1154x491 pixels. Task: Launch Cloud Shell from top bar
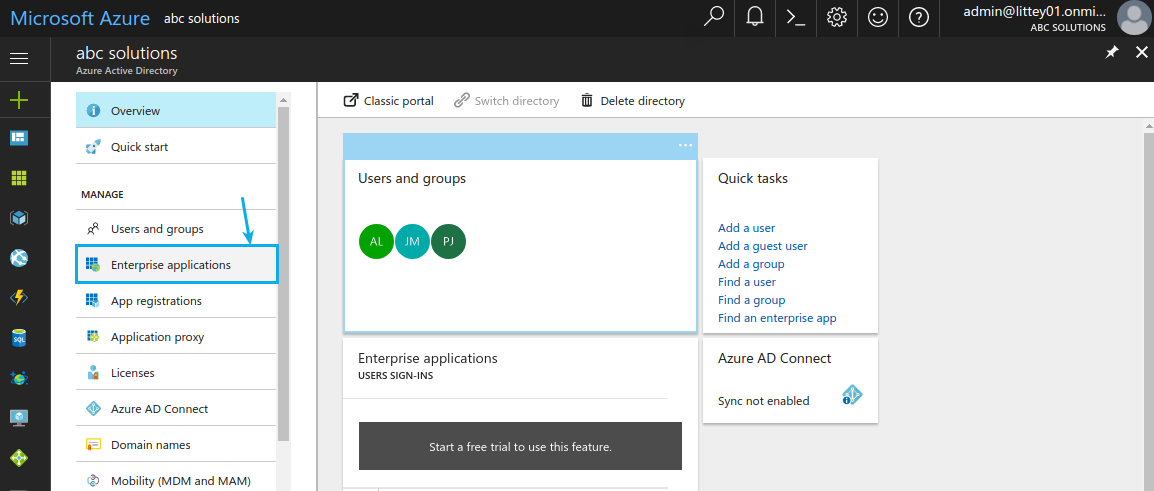coord(796,18)
